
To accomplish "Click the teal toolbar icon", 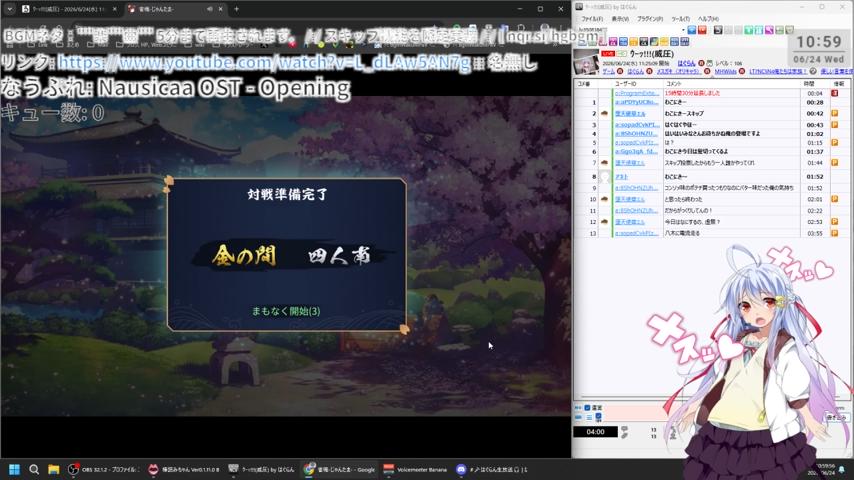I will [x=759, y=30].
